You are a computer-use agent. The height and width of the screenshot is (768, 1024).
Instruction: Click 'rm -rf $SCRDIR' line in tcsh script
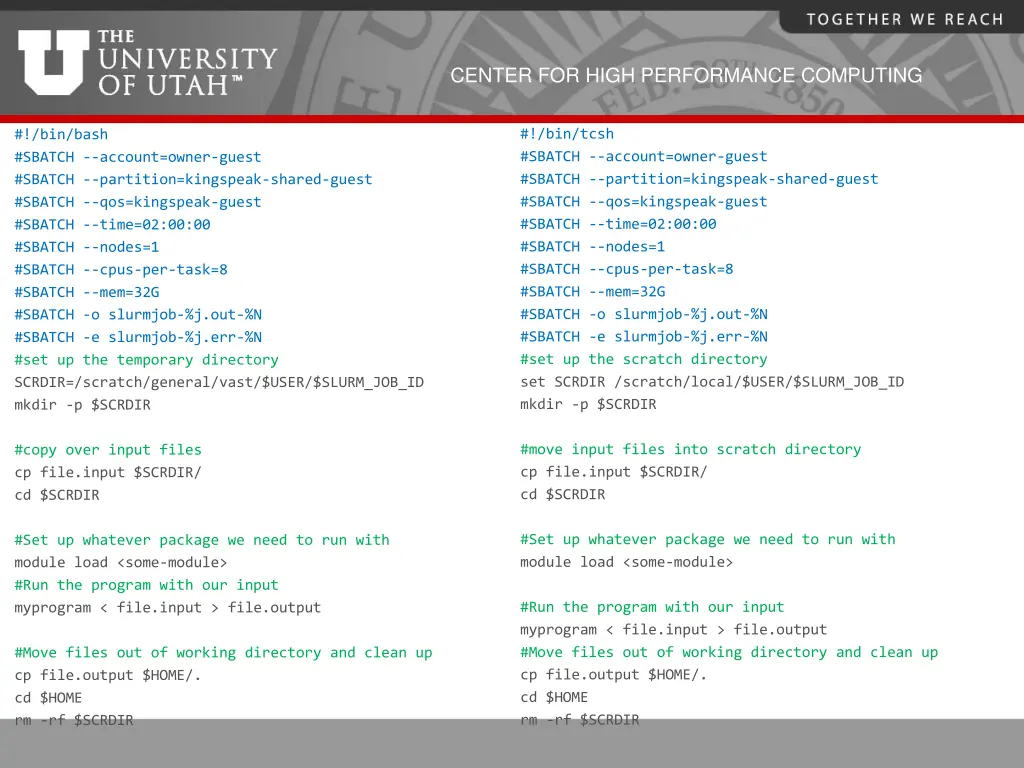click(579, 720)
